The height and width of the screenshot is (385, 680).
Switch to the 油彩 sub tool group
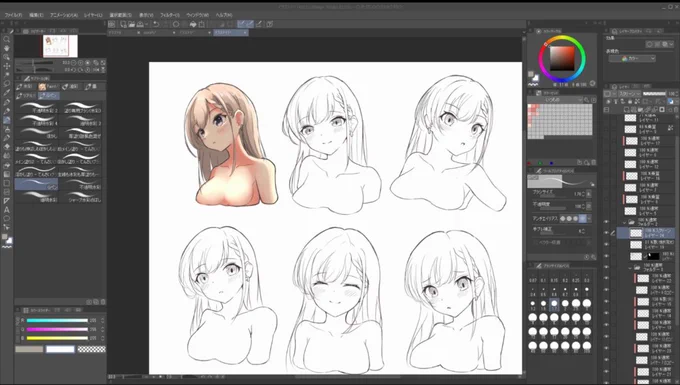coord(70,87)
